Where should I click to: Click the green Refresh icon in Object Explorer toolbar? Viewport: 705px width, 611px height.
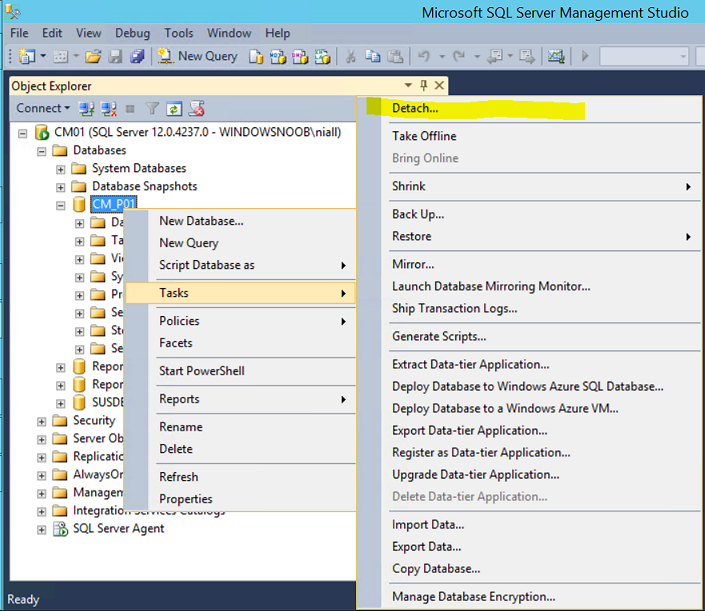point(174,109)
